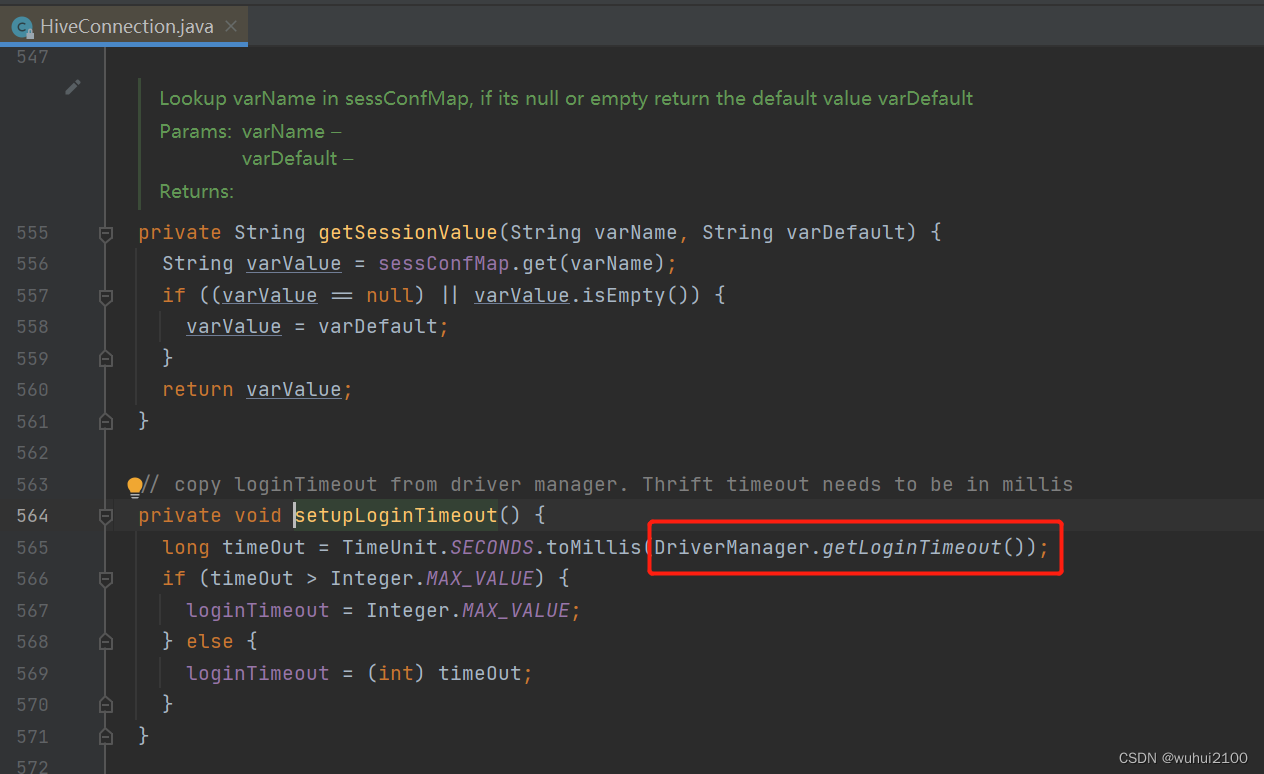Click the 'Params:' label in doc comment

click(x=196, y=131)
